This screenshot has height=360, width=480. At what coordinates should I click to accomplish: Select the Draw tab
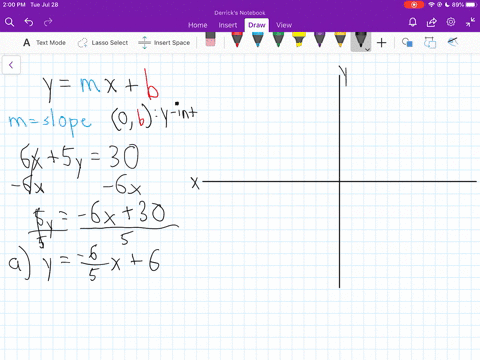(257, 25)
